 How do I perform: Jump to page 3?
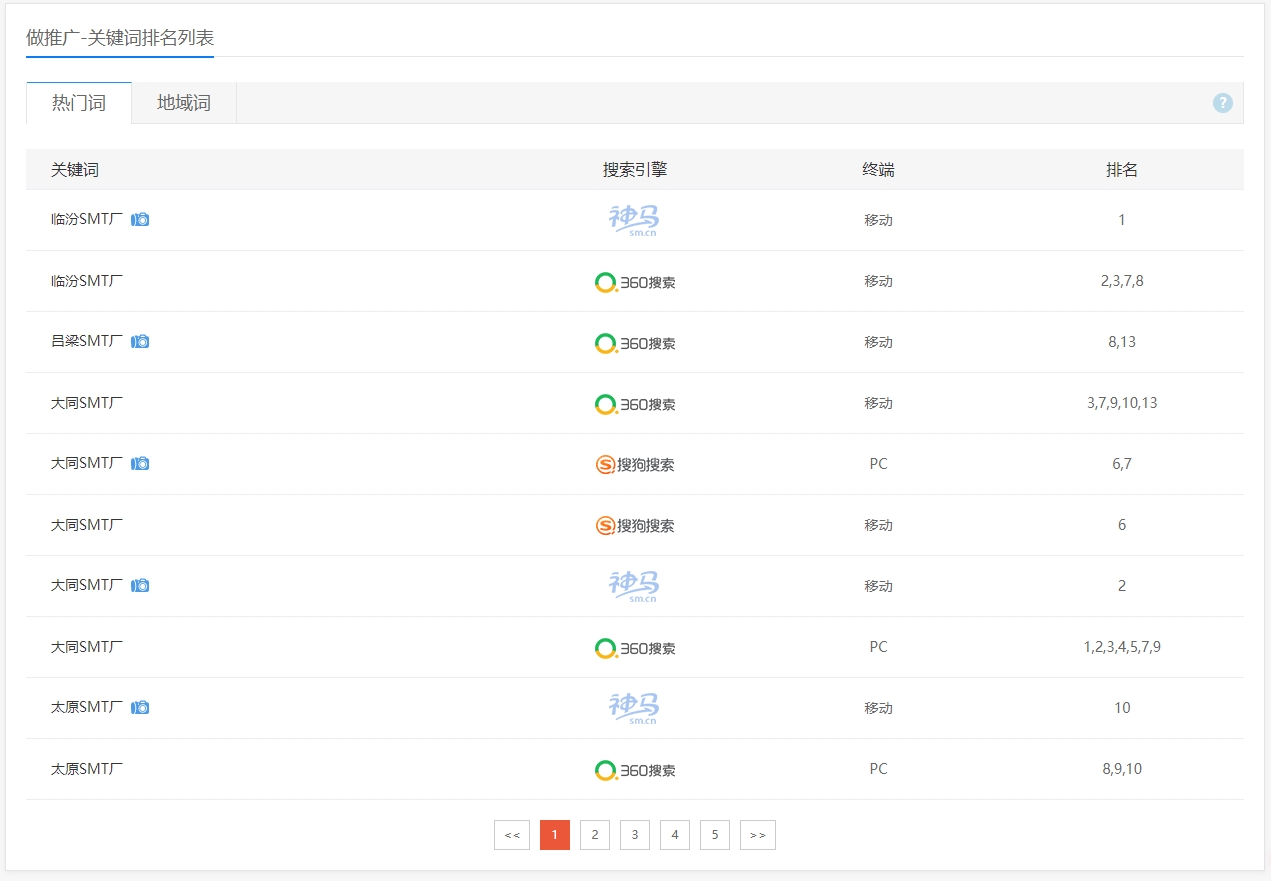click(634, 835)
